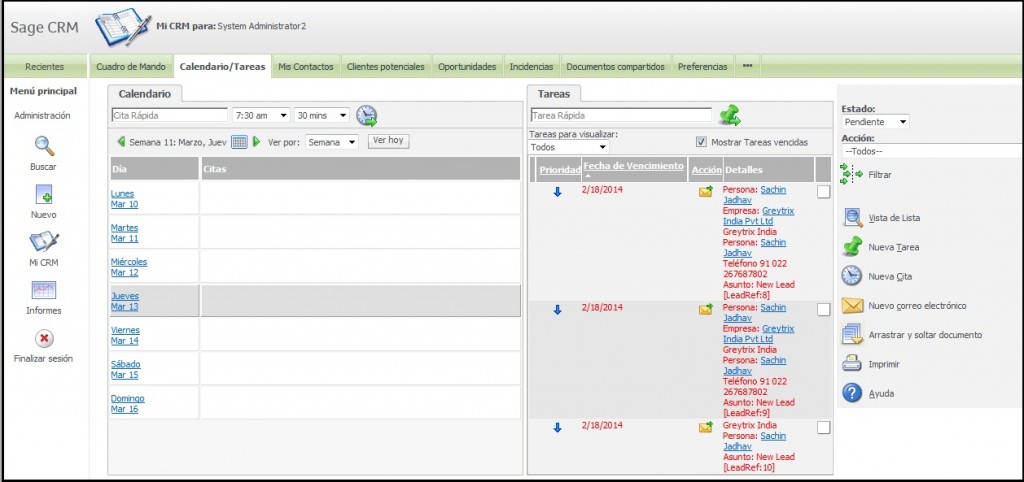Open the Incidencias tab
The image size is (1024, 482).
pos(531,67)
